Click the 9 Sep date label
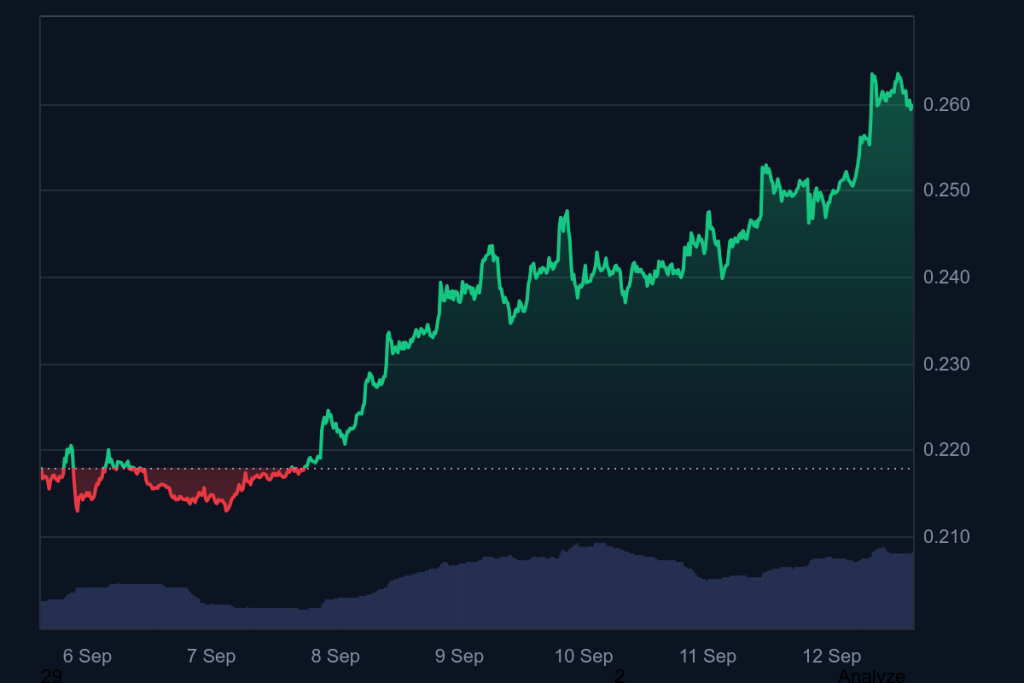 coord(459,657)
